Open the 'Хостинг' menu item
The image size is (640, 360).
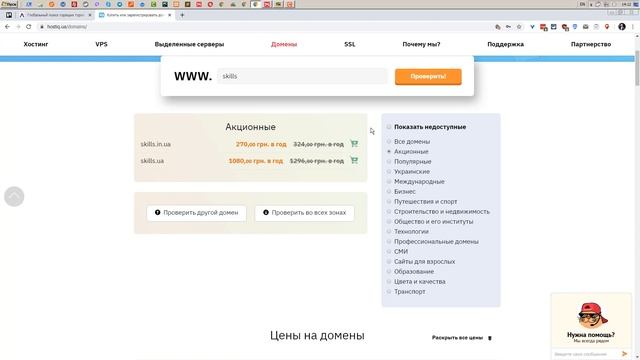click(36, 44)
